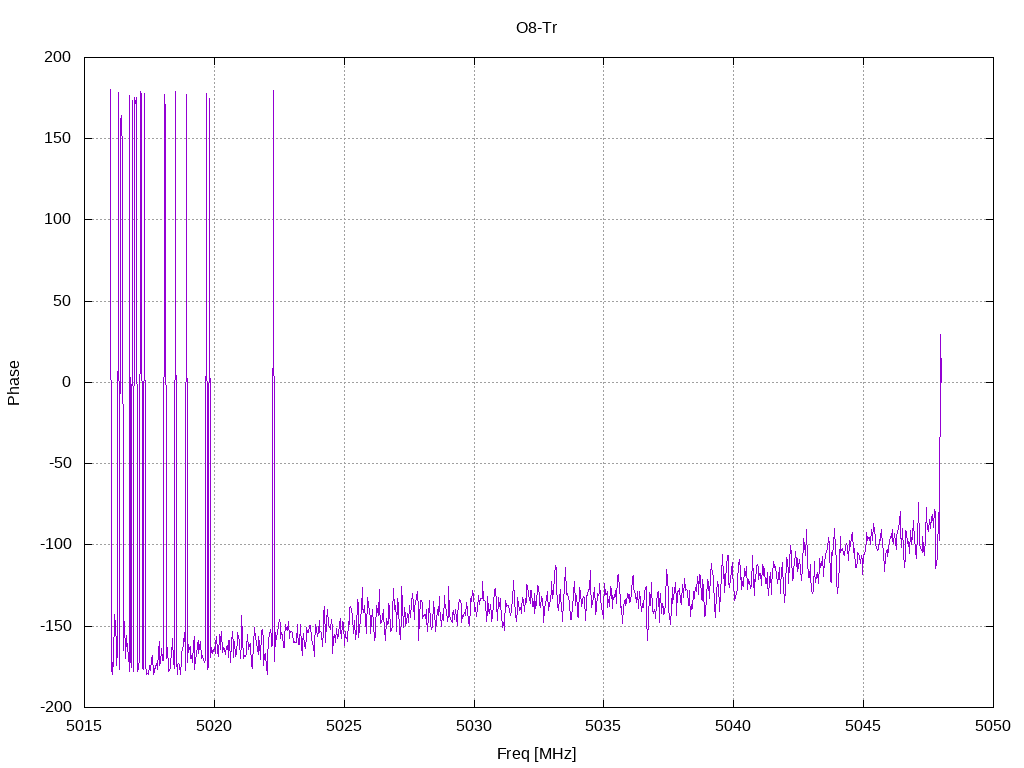Click y-axis tick label -50
This screenshot has height=768, width=1024.
[x=59, y=463]
